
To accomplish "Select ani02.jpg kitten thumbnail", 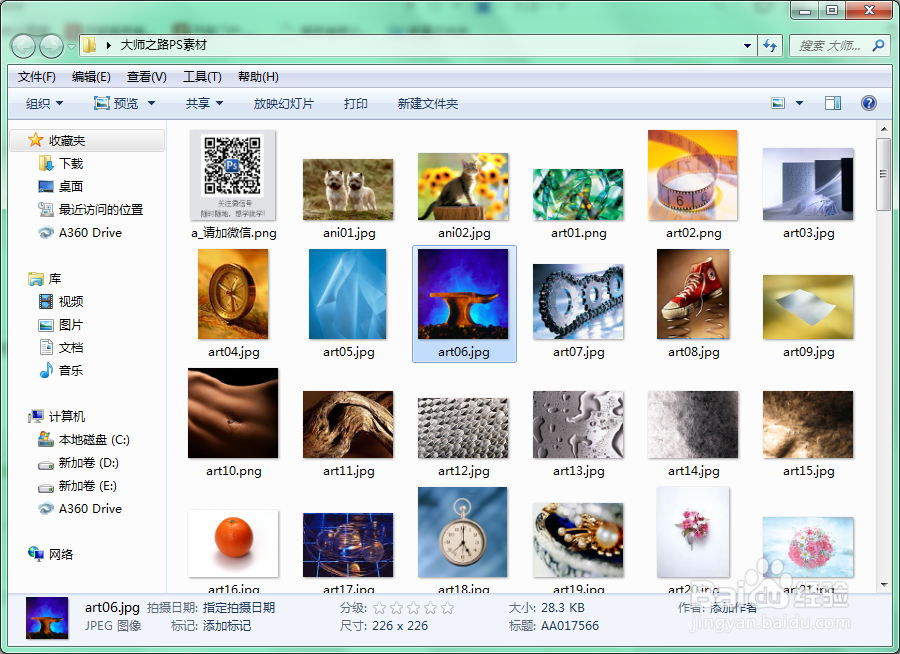I will (x=463, y=187).
